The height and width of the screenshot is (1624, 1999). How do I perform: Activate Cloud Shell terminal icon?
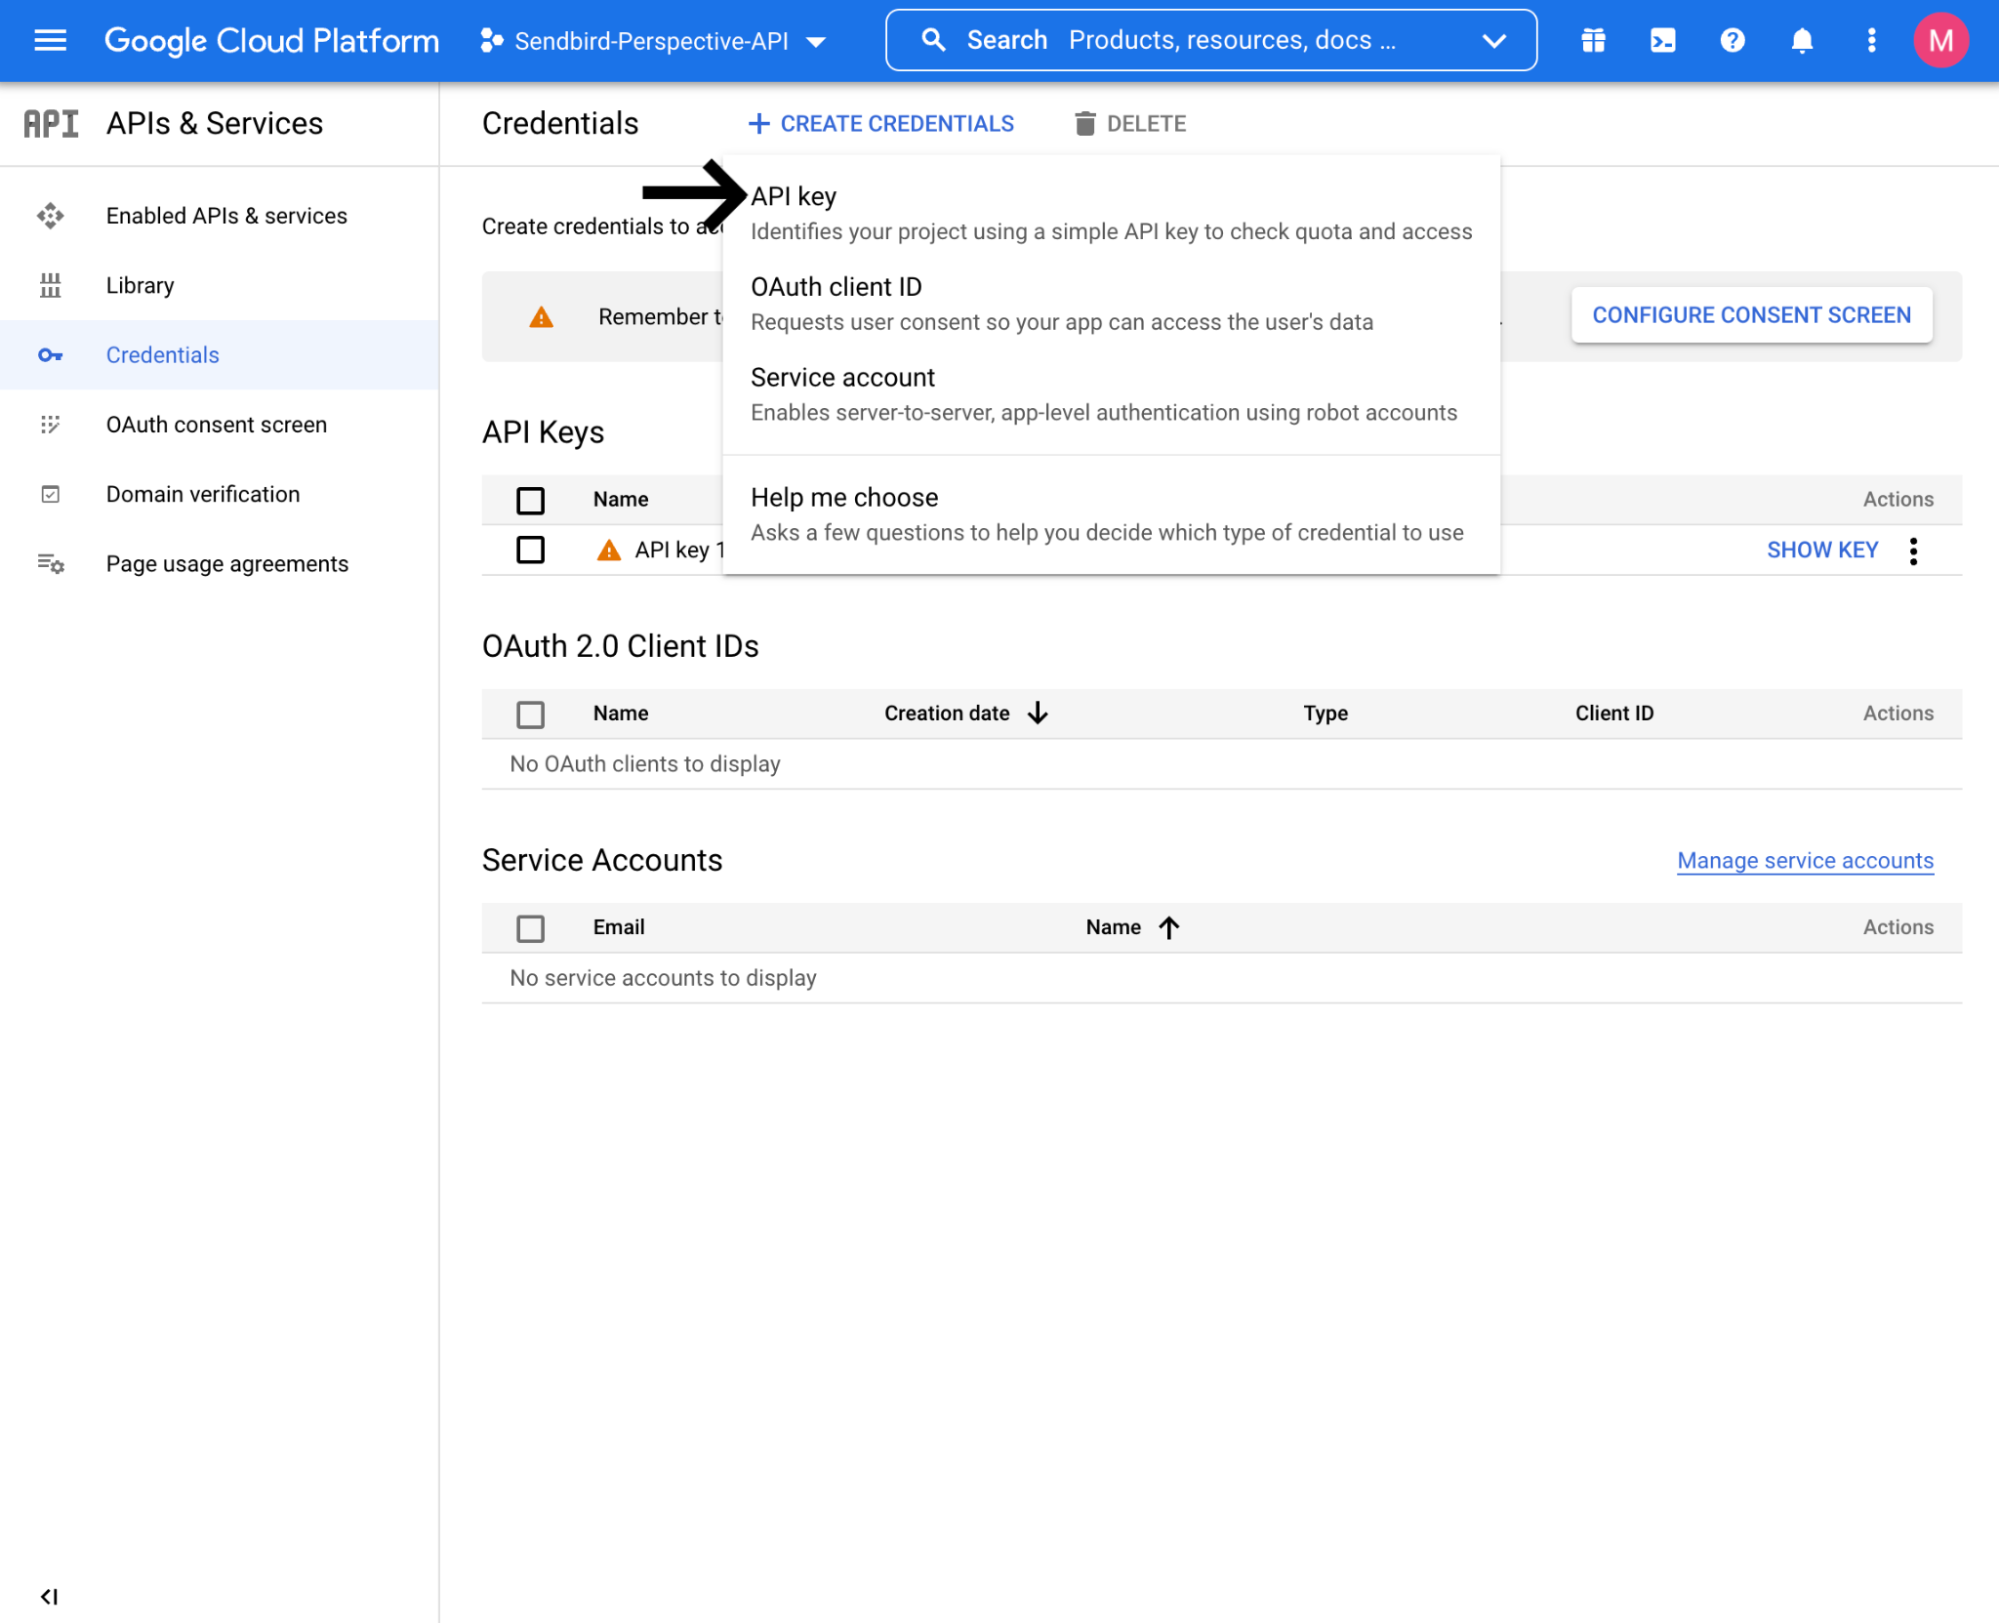pyautogui.click(x=1663, y=40)
